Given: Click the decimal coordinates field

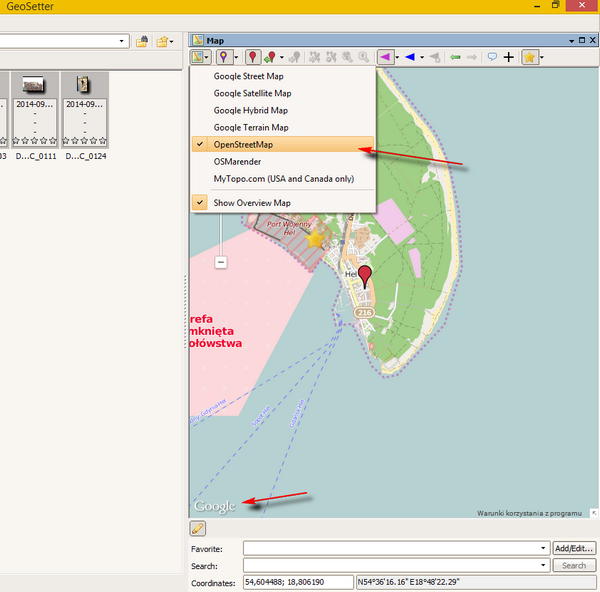Looking at the screenshot, I should point(298,582).
